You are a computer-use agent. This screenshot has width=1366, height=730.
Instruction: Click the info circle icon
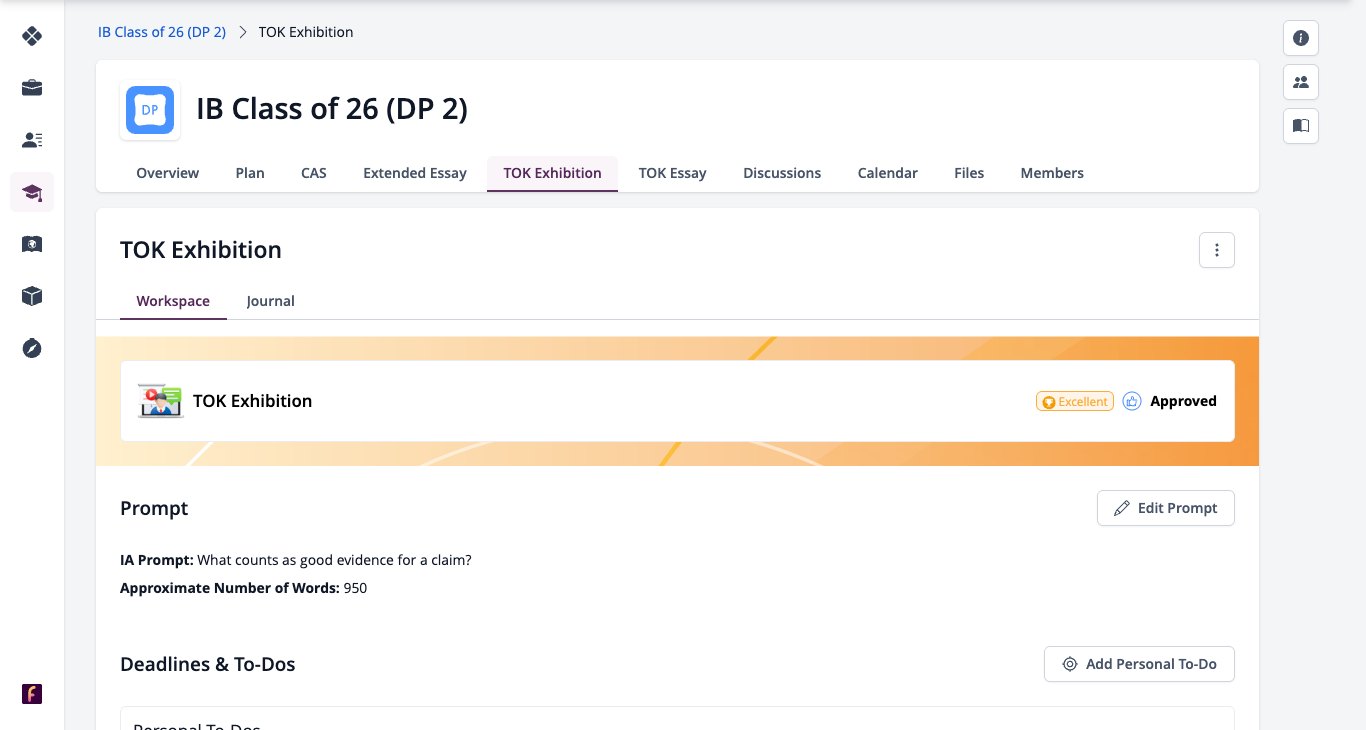click(1301, 38)
